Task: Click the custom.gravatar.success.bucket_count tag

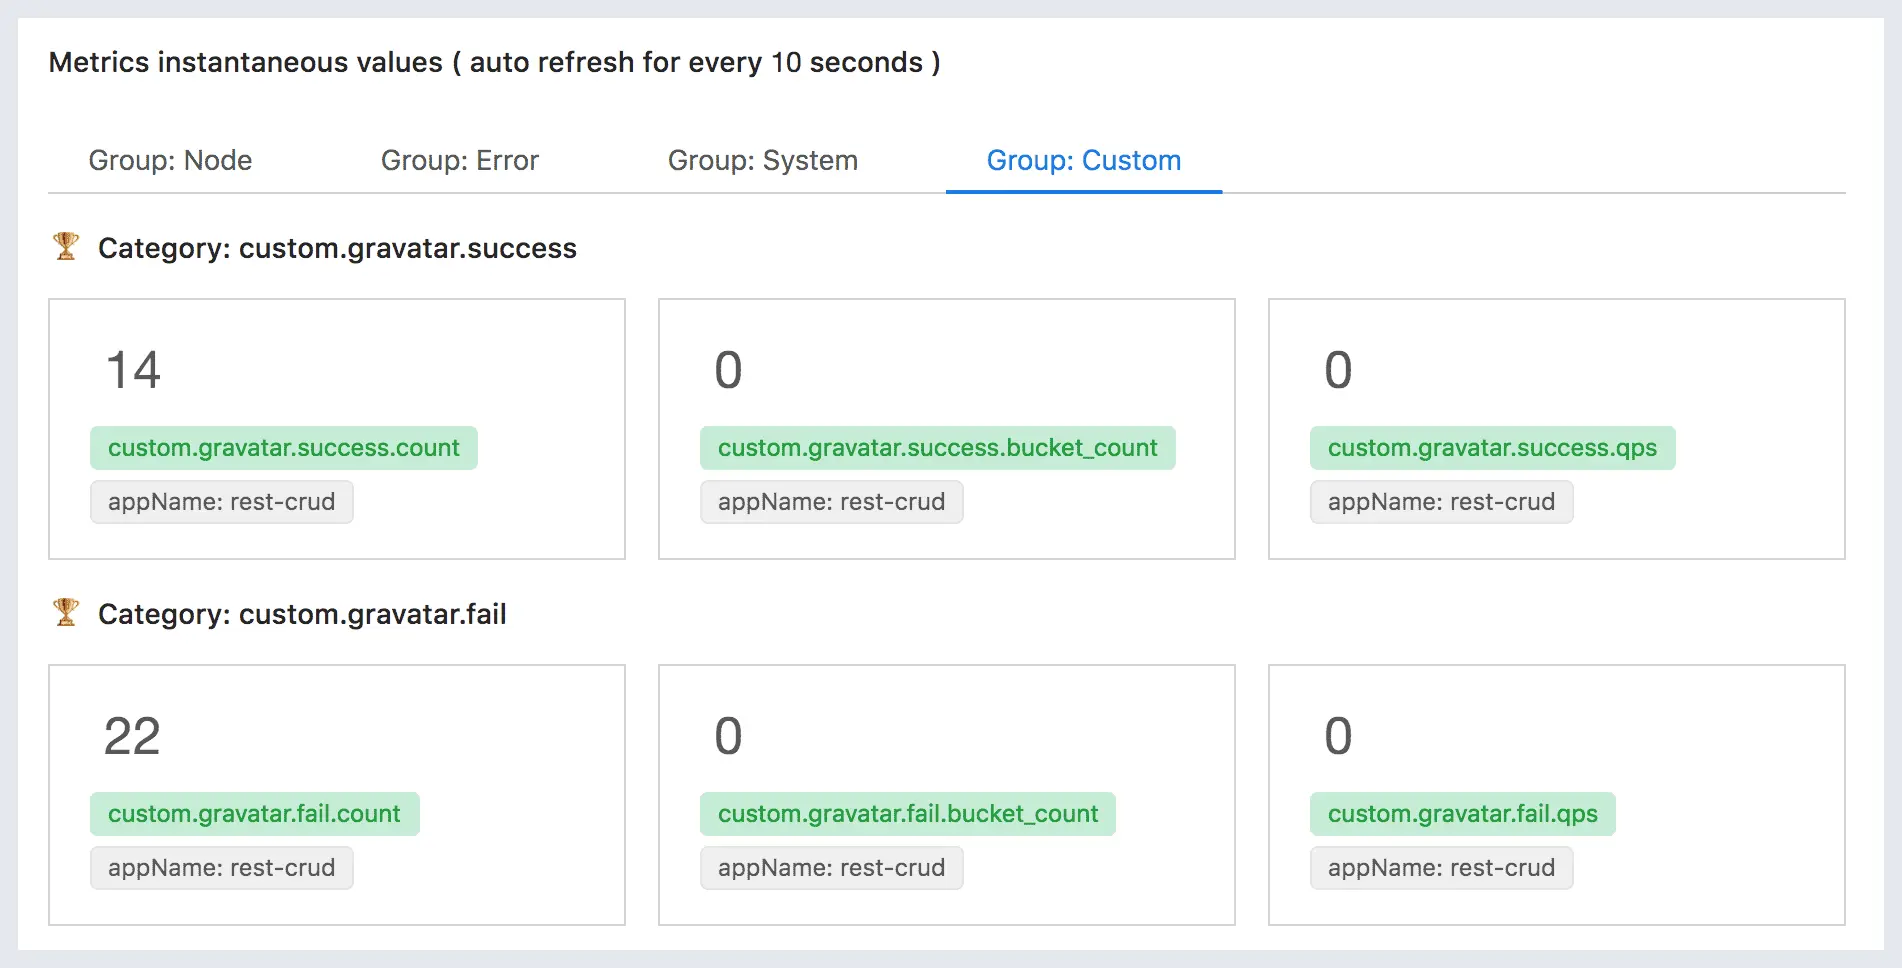Action: pyautogui.click(x=937, y=448)
